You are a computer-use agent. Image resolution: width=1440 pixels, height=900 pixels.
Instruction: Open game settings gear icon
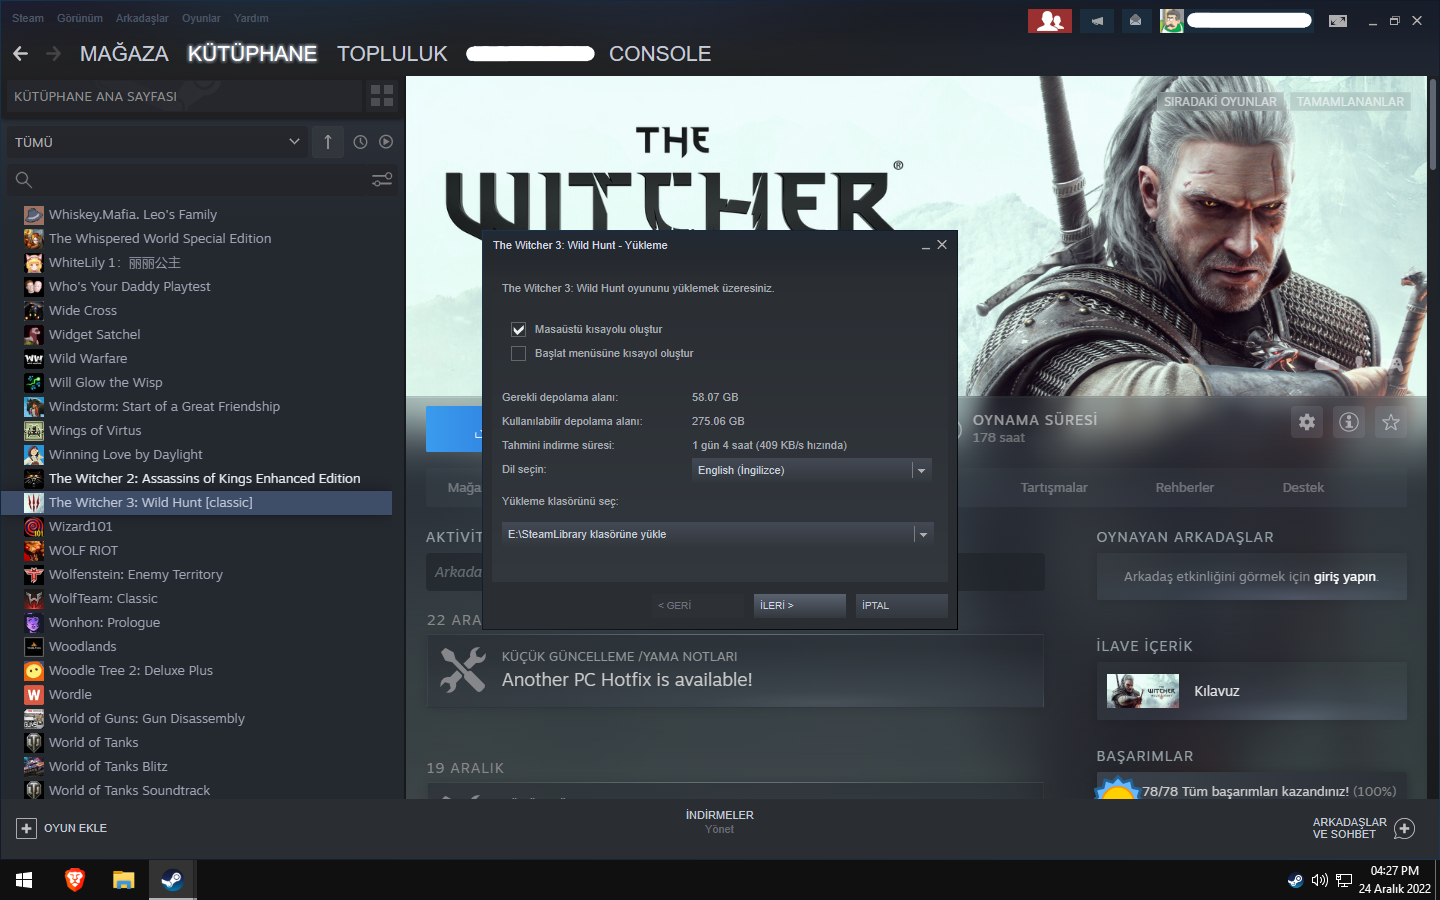pos(1307,422)
